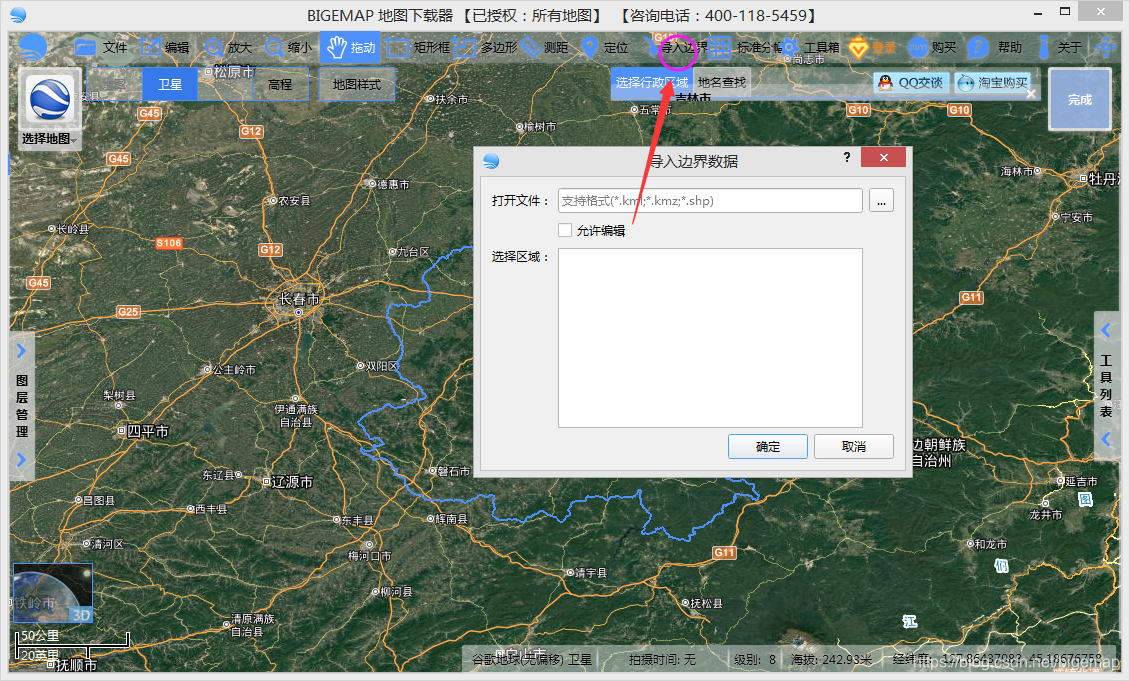
Task: Open the 关于 about info item
Action: tap(1059, 48)
